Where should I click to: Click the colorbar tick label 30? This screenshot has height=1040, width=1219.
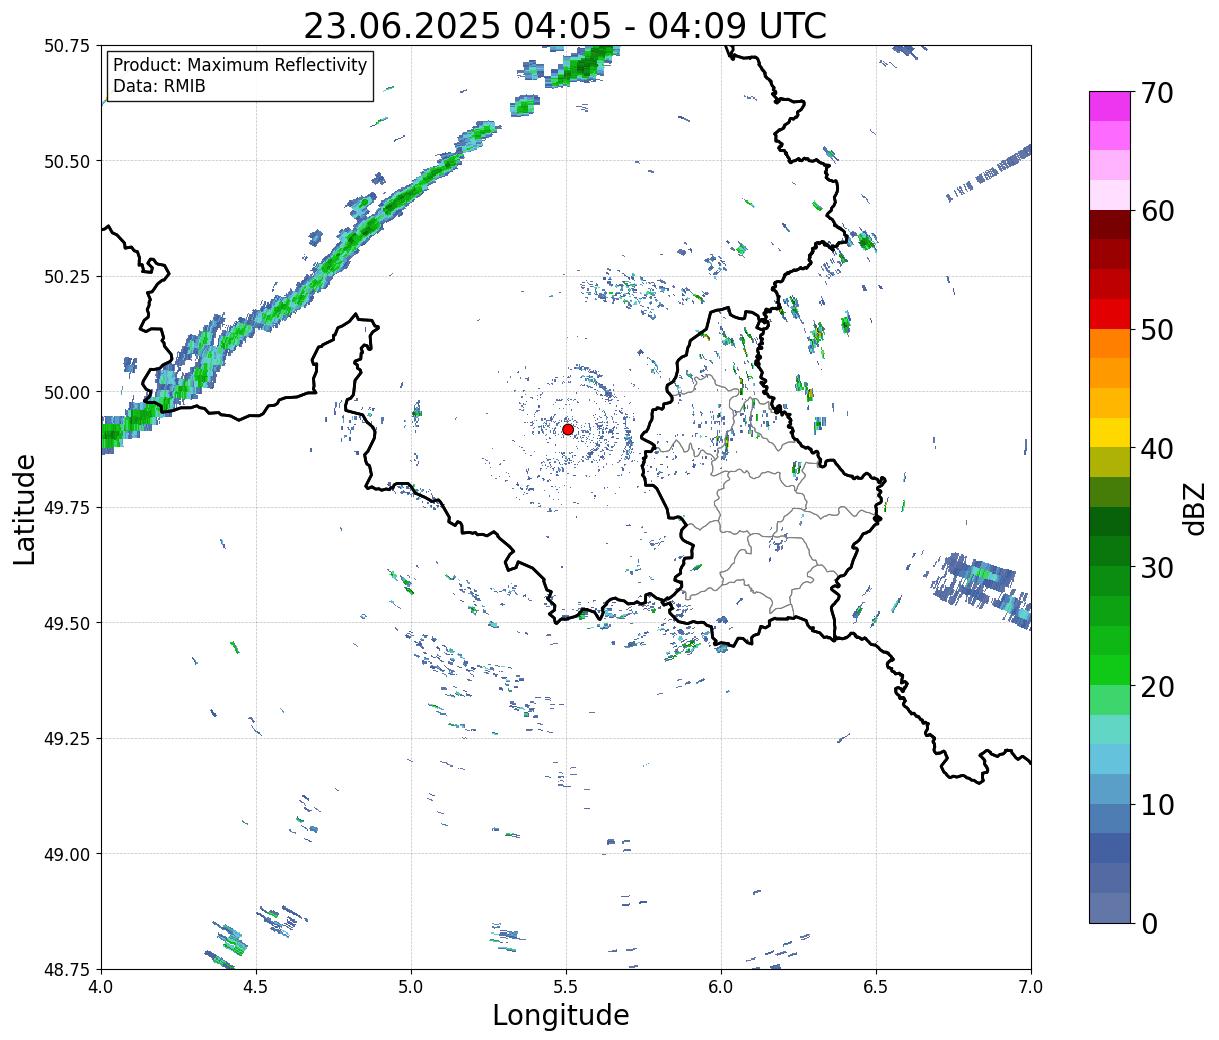click(x=1157, y=567)
